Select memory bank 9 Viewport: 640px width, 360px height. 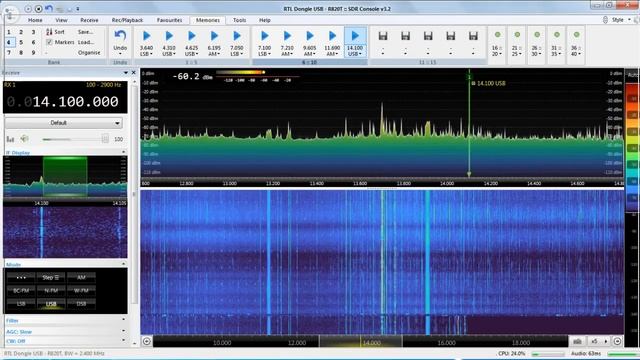click(x=33, y=52)
